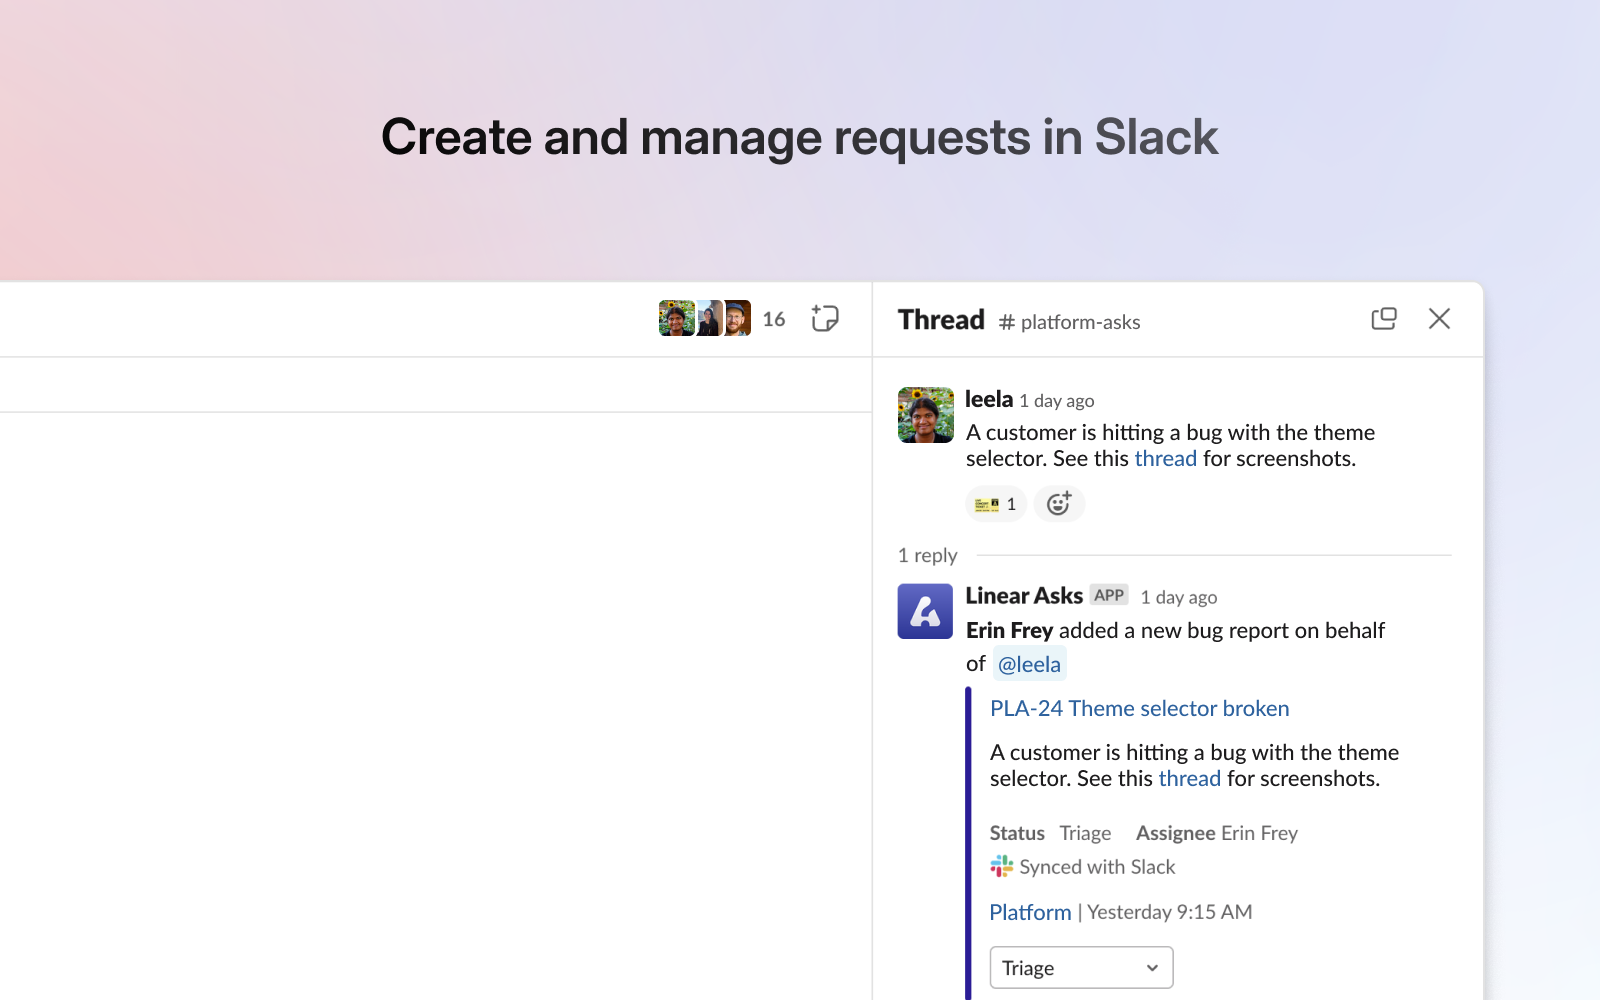This screenshot has width=1600, height=1000.
Task: Open the canvas icon in channel header
Action: click(825, 319)
